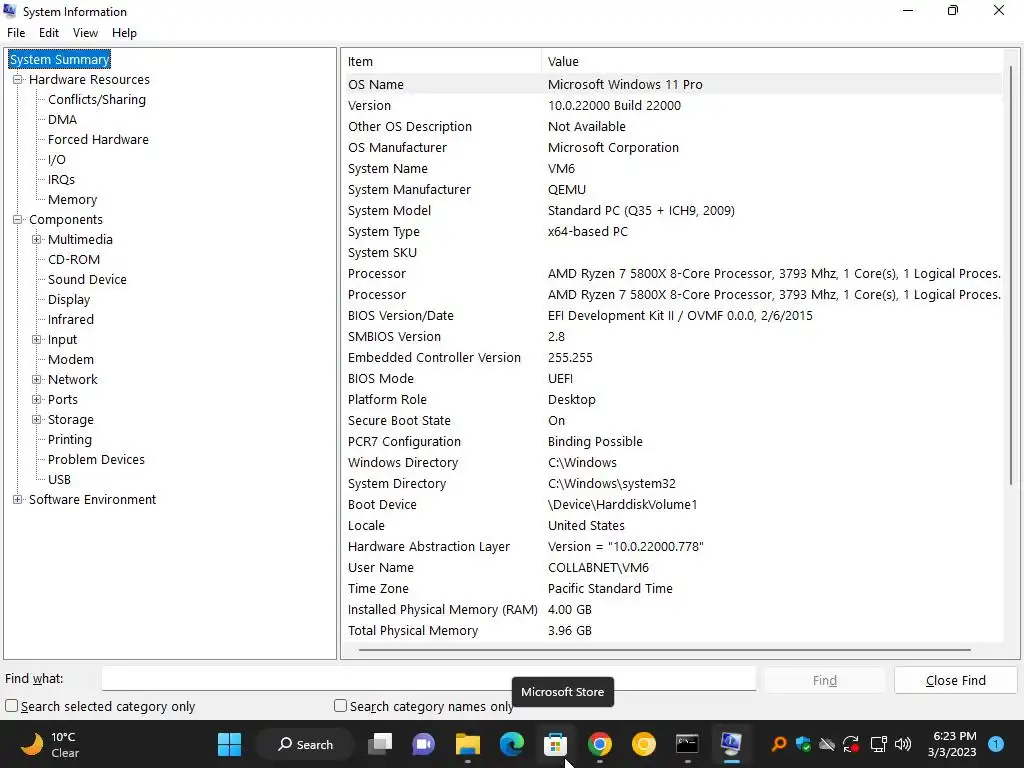Launch Microsoft Edge from taskbar
The height and width of the screenshot is (768, 1024).
pos(511,744)
